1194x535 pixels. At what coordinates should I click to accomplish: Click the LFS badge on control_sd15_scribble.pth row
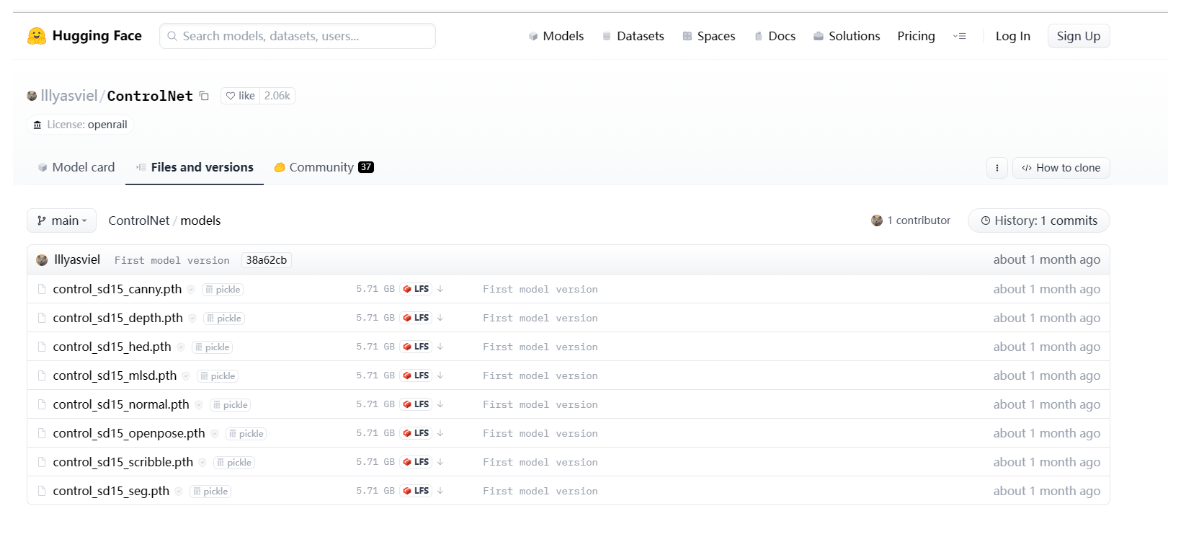tap(415, 462)
